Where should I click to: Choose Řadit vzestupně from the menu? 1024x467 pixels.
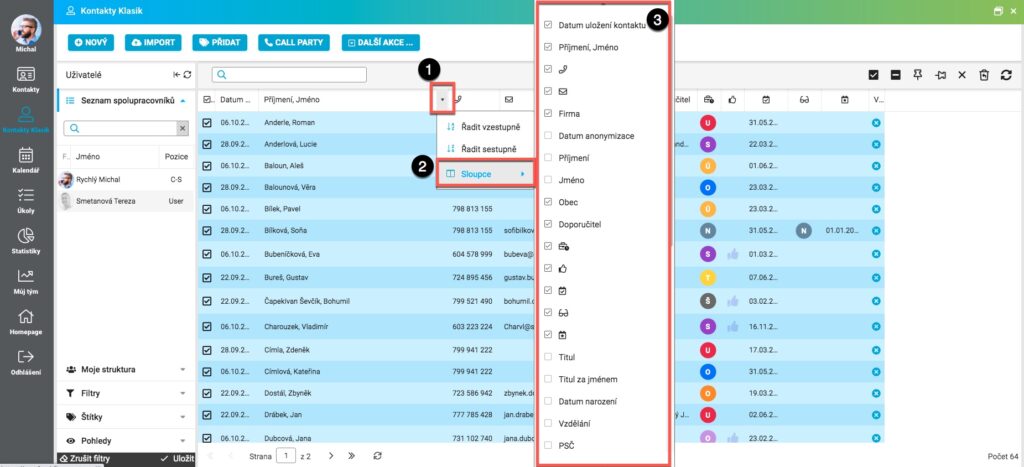(x=485, y=126)
